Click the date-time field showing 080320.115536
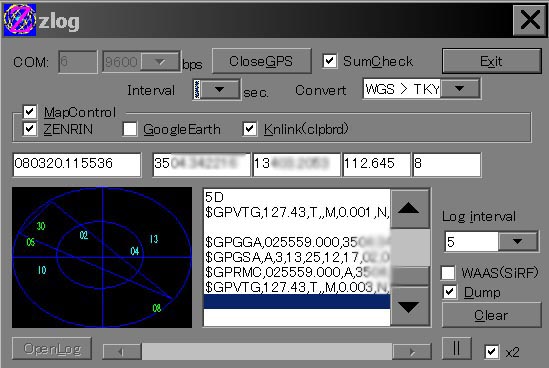Screen dimensions: 549x368 click(77, 164)
